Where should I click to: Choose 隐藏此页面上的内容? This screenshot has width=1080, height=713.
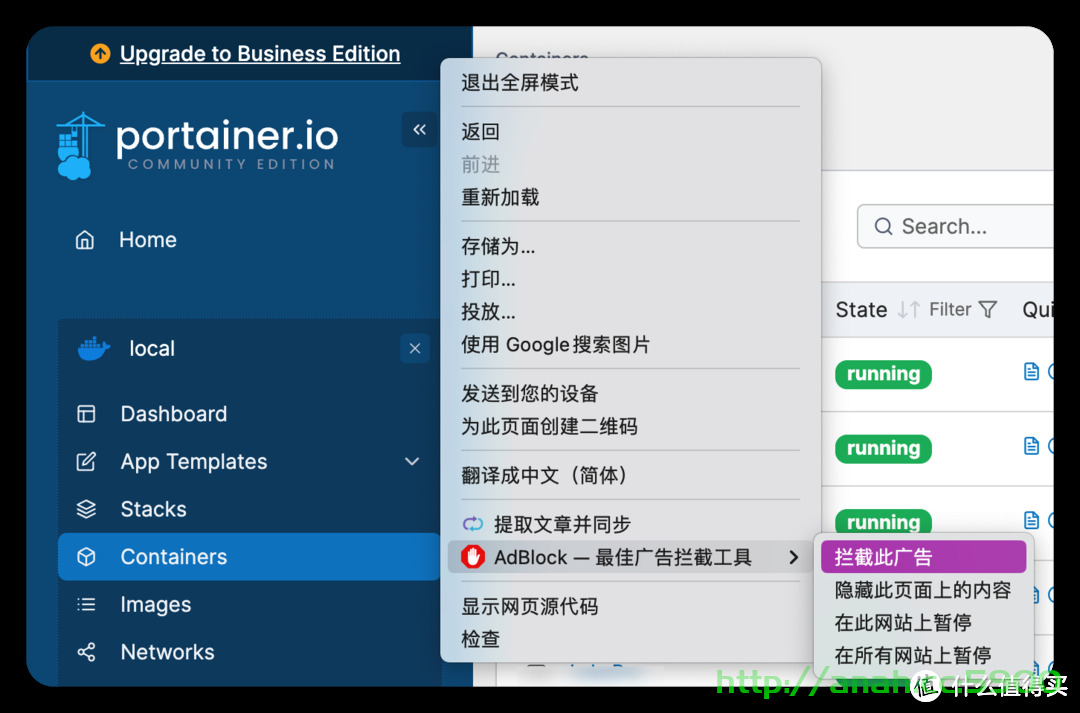[x=923, y=590]
